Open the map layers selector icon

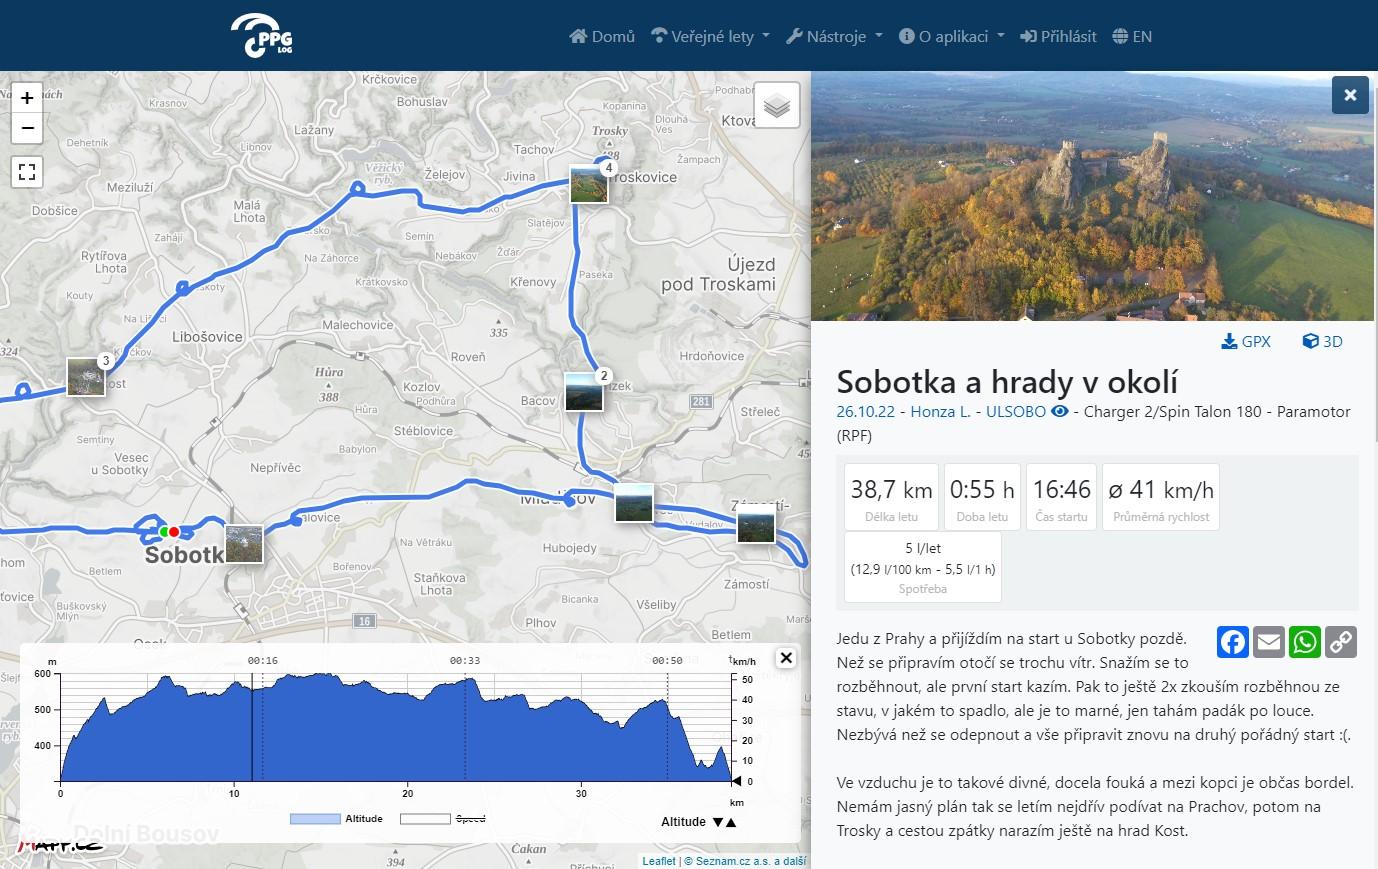(776, 105)
